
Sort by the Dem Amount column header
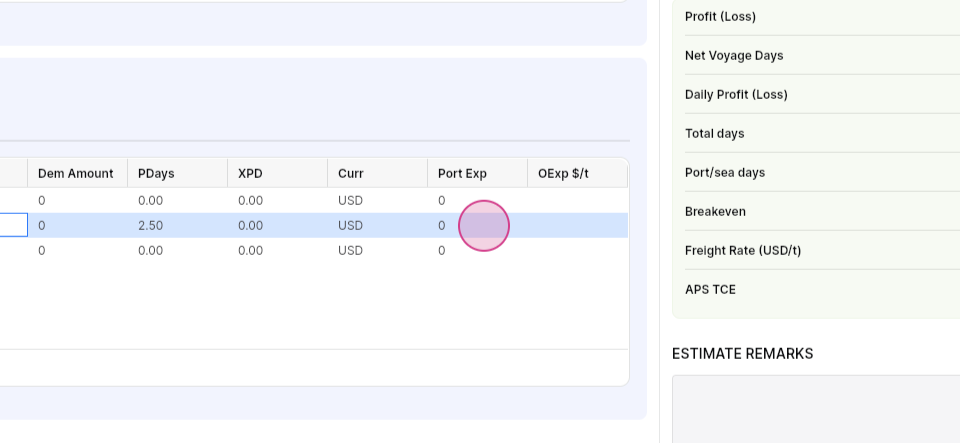click(x=77, y=173)
